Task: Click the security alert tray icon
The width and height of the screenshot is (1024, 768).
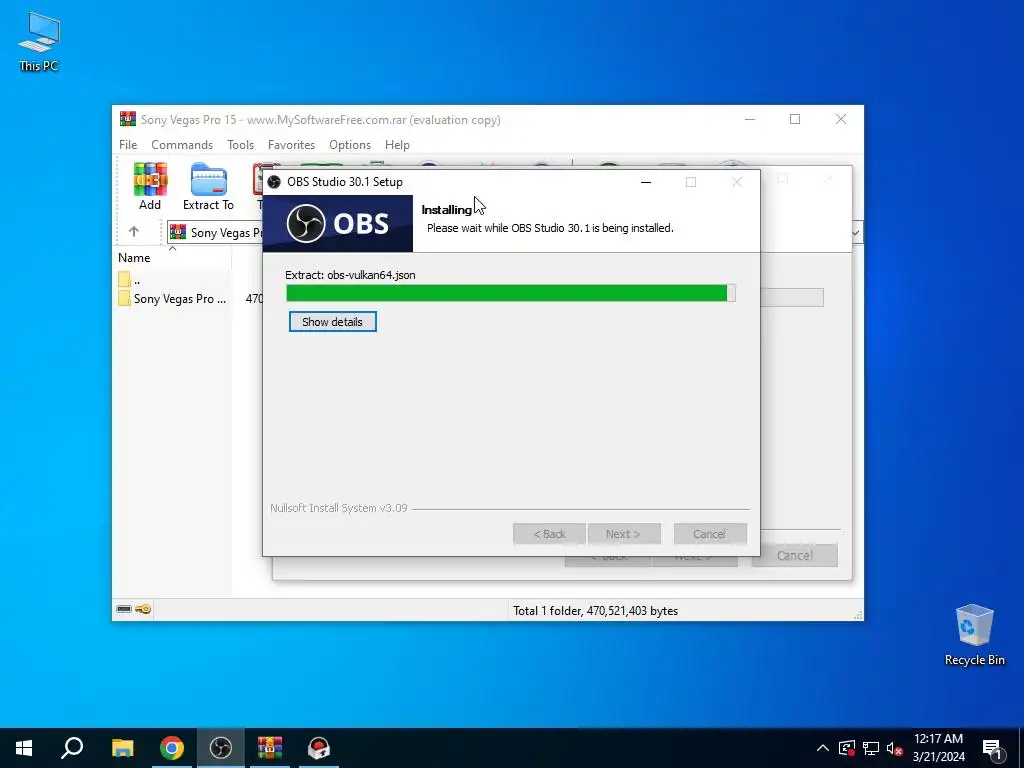Action: click(x=847, y=748)
